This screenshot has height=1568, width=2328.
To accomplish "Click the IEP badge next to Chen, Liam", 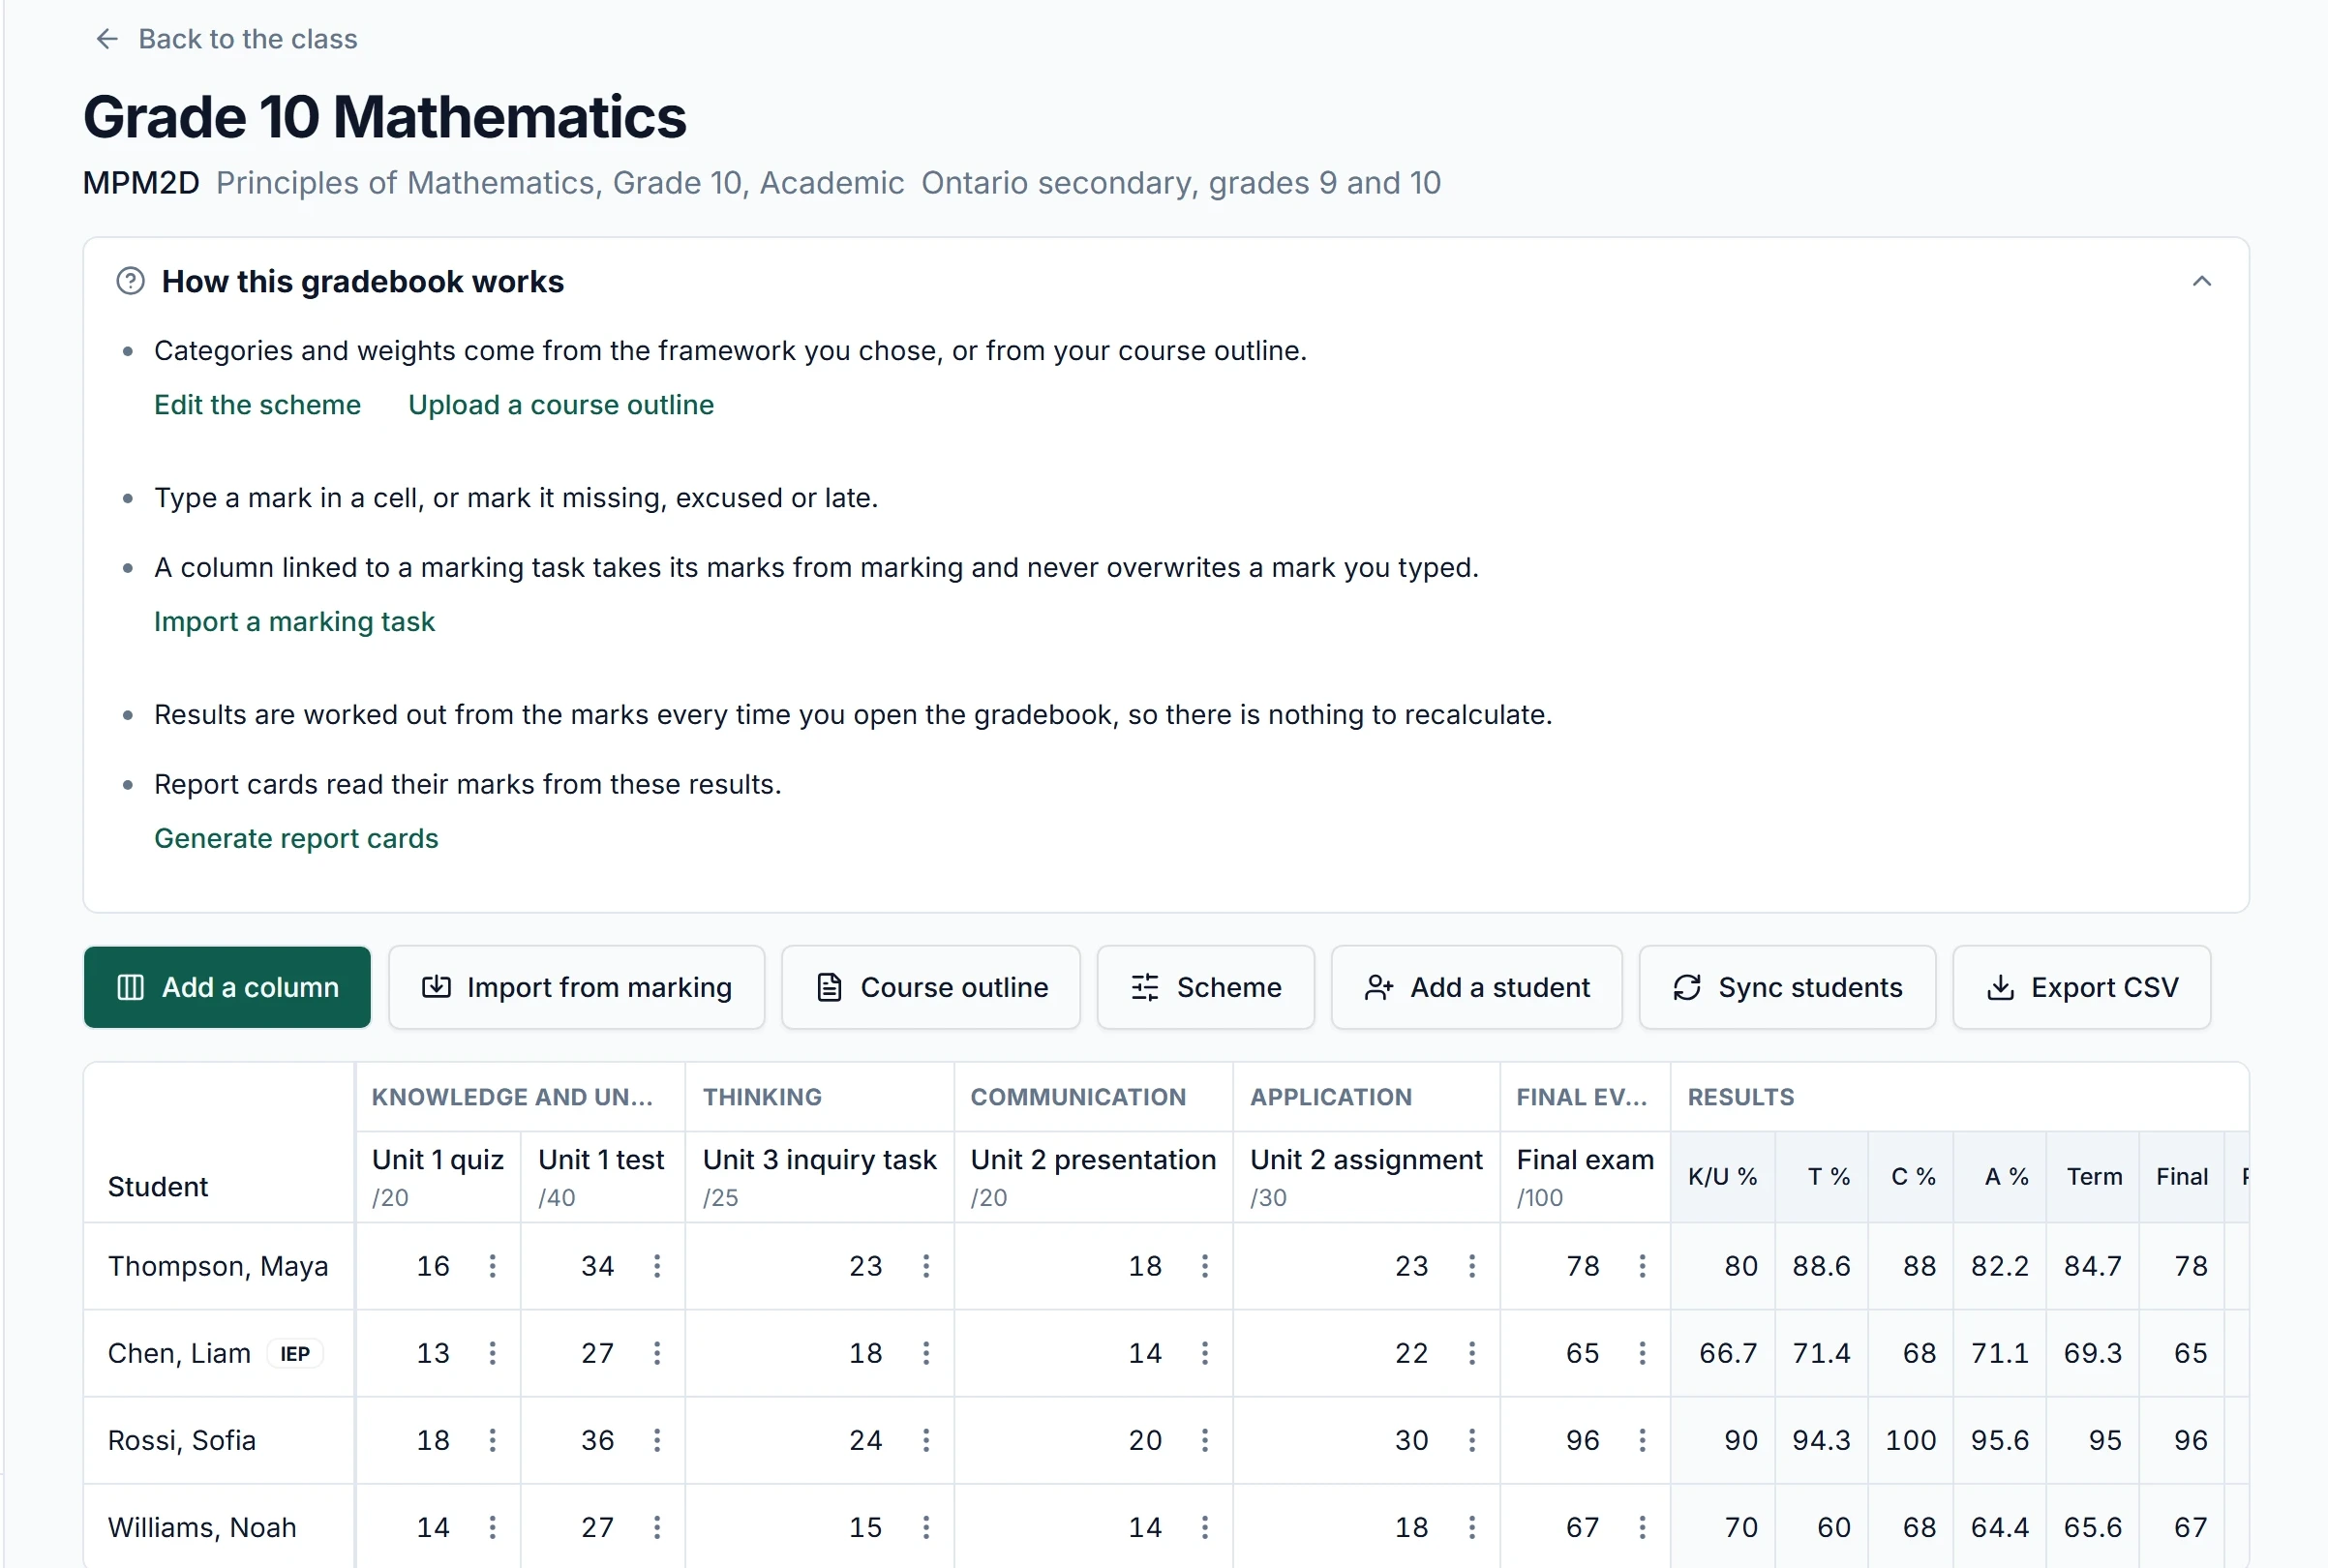I will tap(295, 1353).
